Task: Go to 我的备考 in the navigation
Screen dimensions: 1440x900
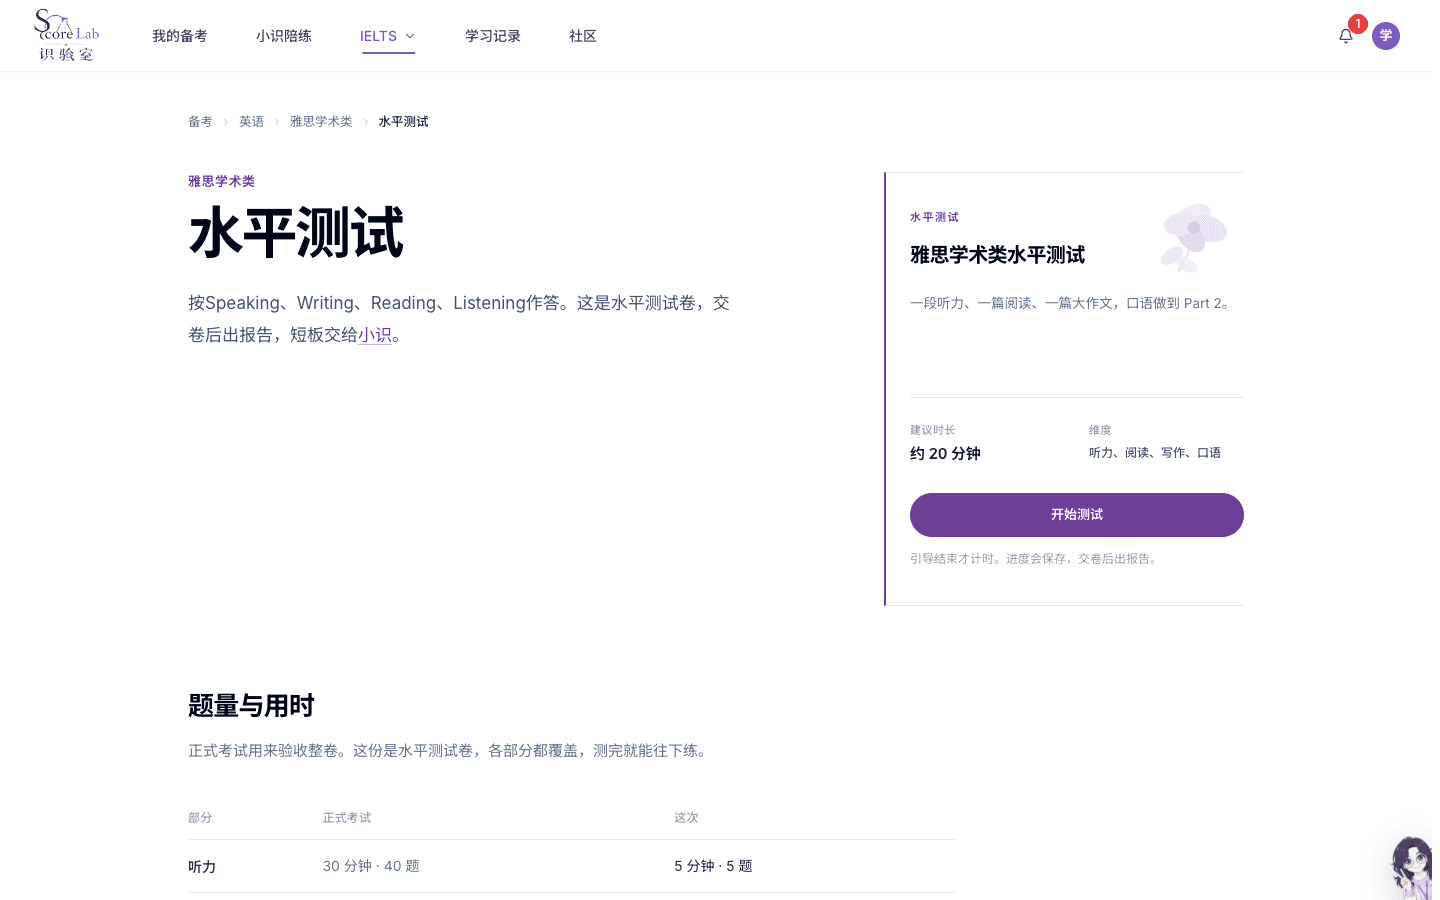Action: click(180, 36)
